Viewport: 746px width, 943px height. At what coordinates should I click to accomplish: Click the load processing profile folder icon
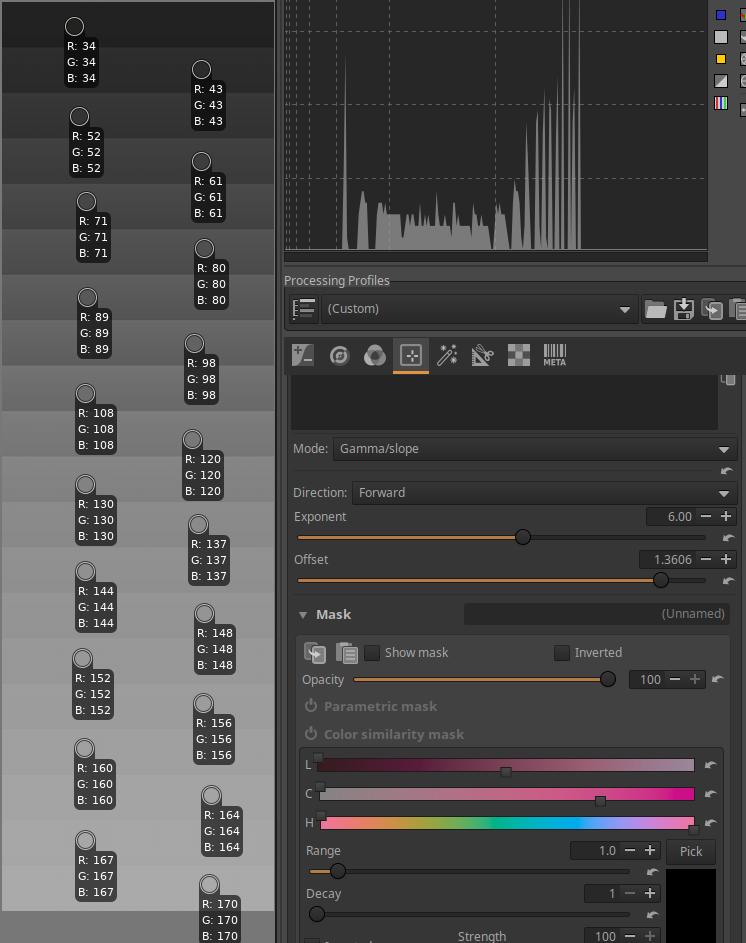tap(655, 309)
